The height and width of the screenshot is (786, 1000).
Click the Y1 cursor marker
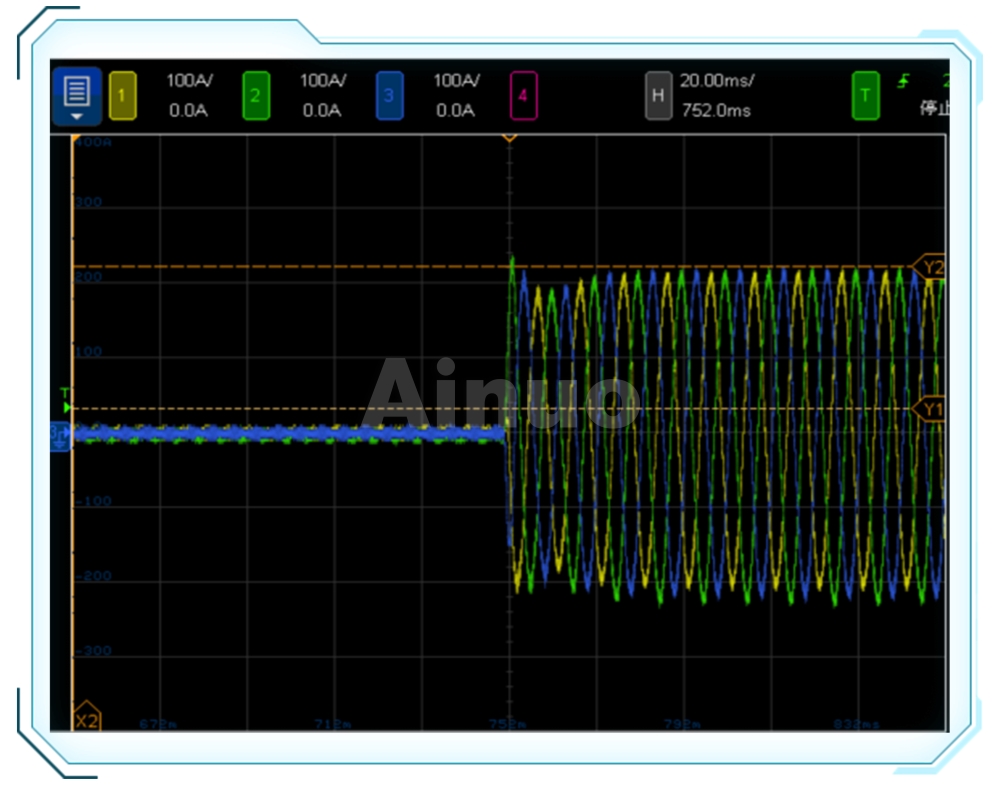tap(931, 409)
